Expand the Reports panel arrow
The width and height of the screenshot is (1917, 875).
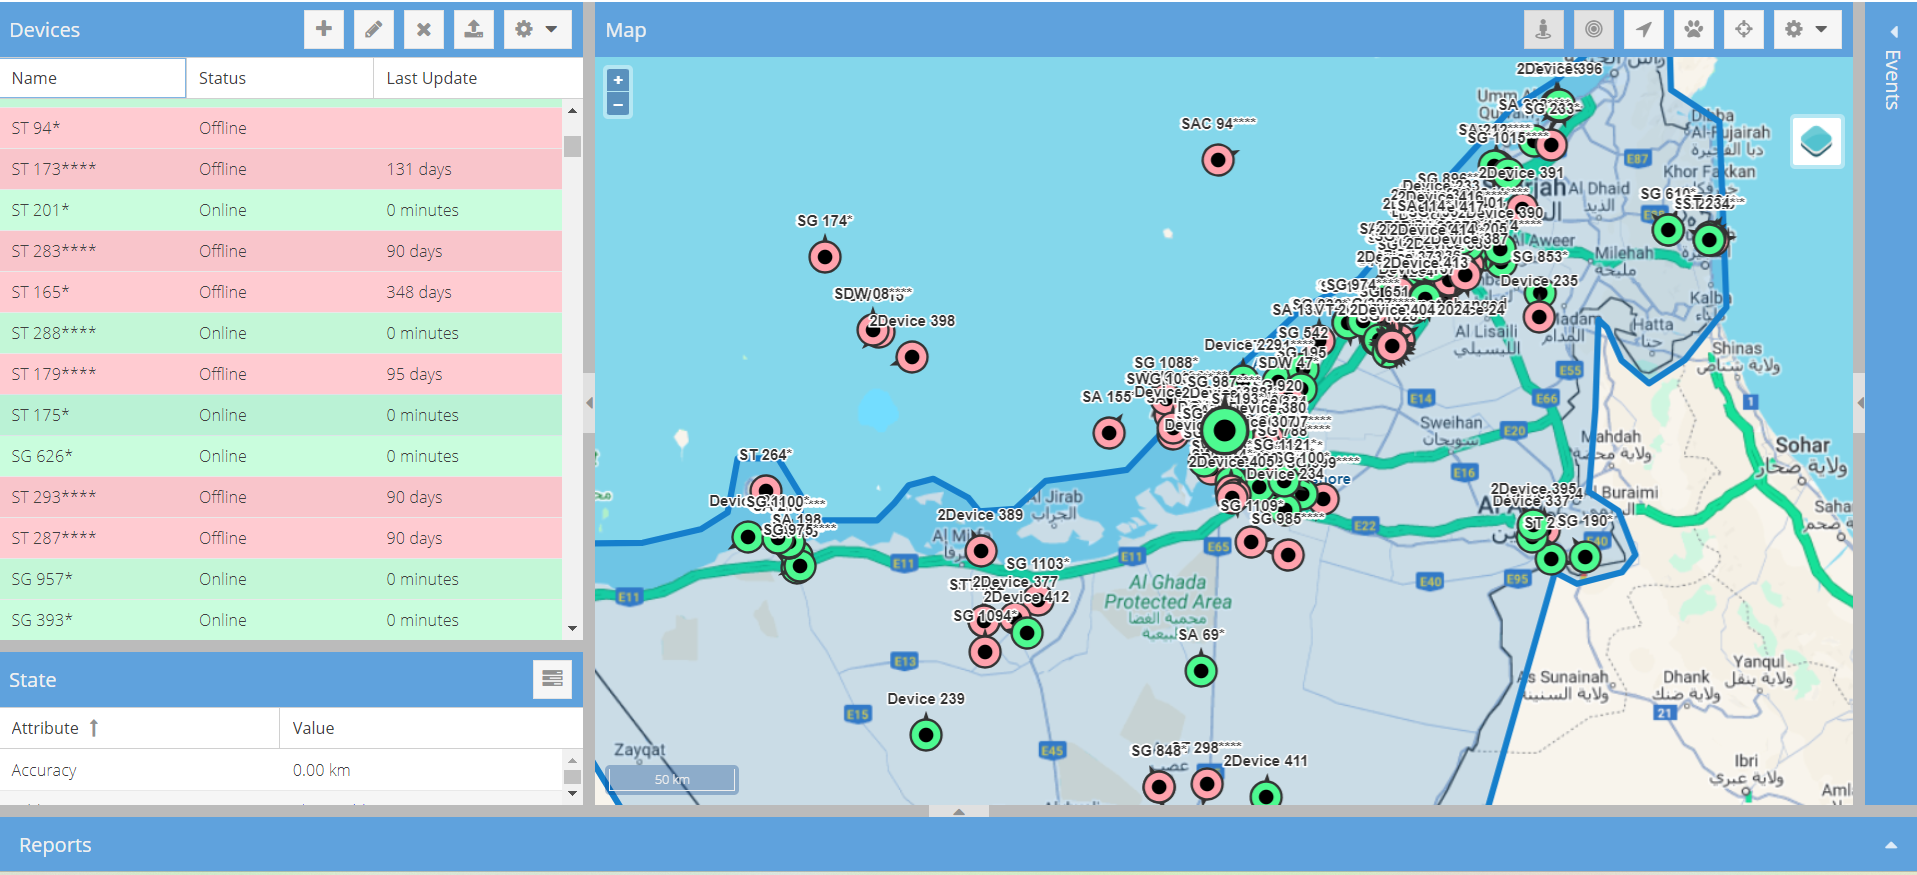pos(1891,845)
